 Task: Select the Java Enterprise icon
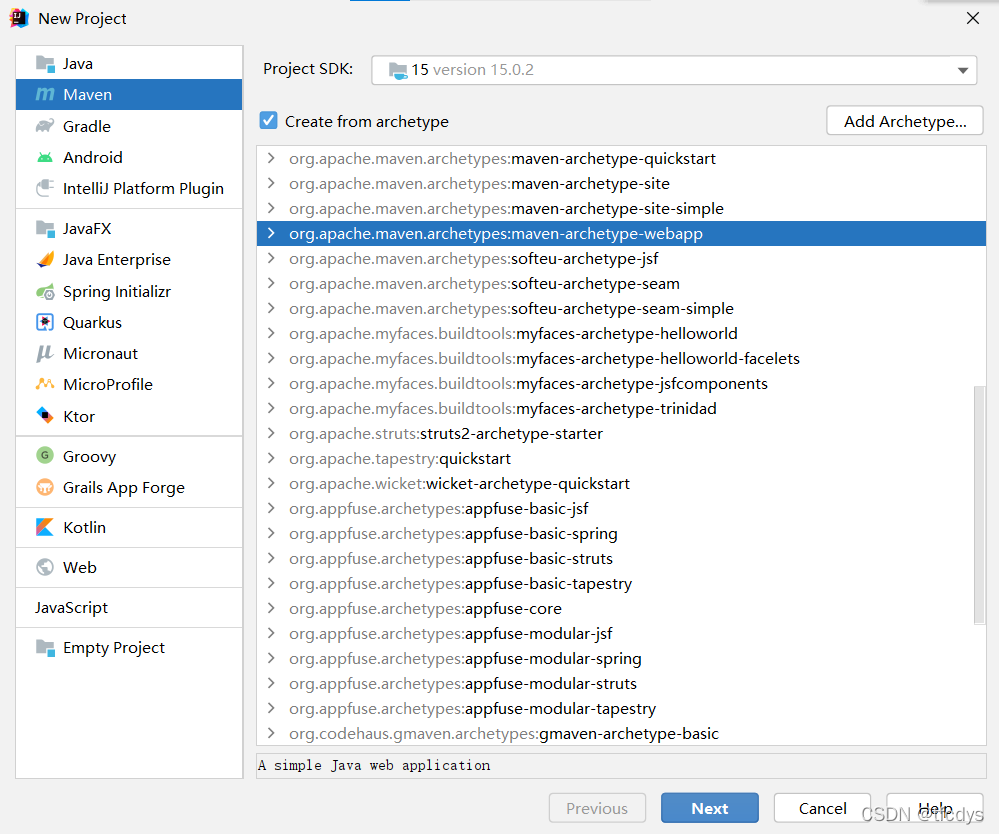(45, 259)
